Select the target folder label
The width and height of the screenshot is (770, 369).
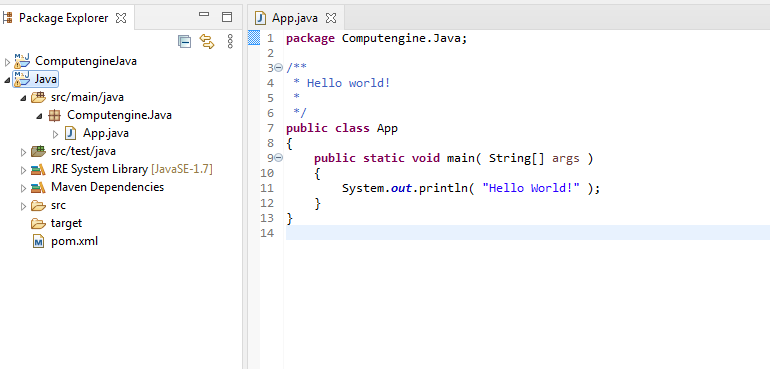pyautogui.click(x=66, y=224)
